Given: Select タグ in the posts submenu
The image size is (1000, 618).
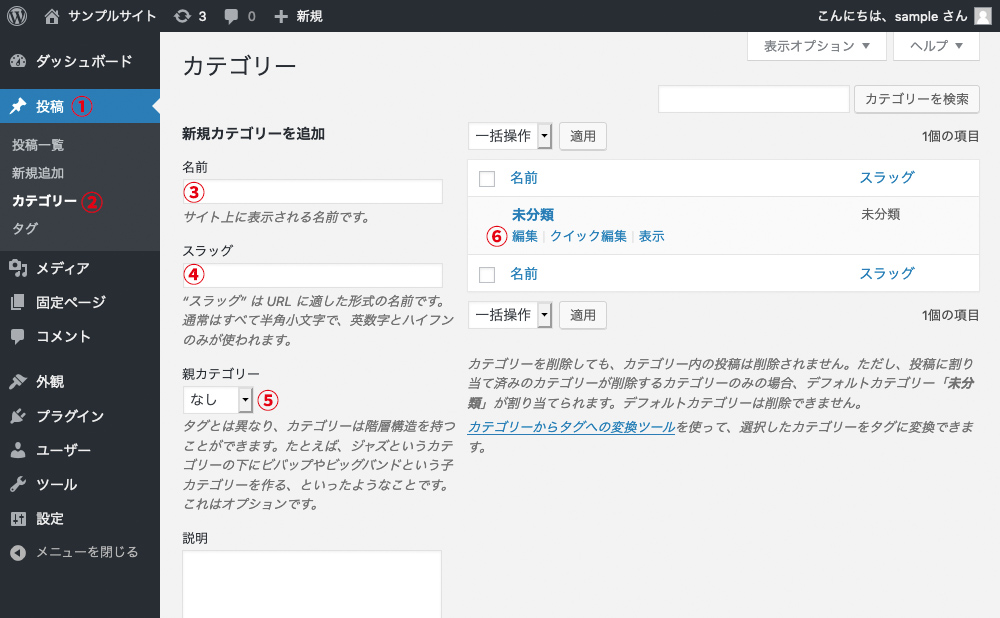Looking at the screenshot, I should 25,228.
